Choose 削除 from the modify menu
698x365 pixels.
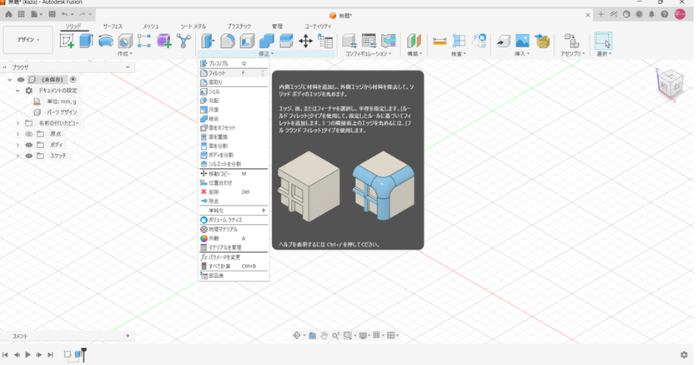coord(234,192)
